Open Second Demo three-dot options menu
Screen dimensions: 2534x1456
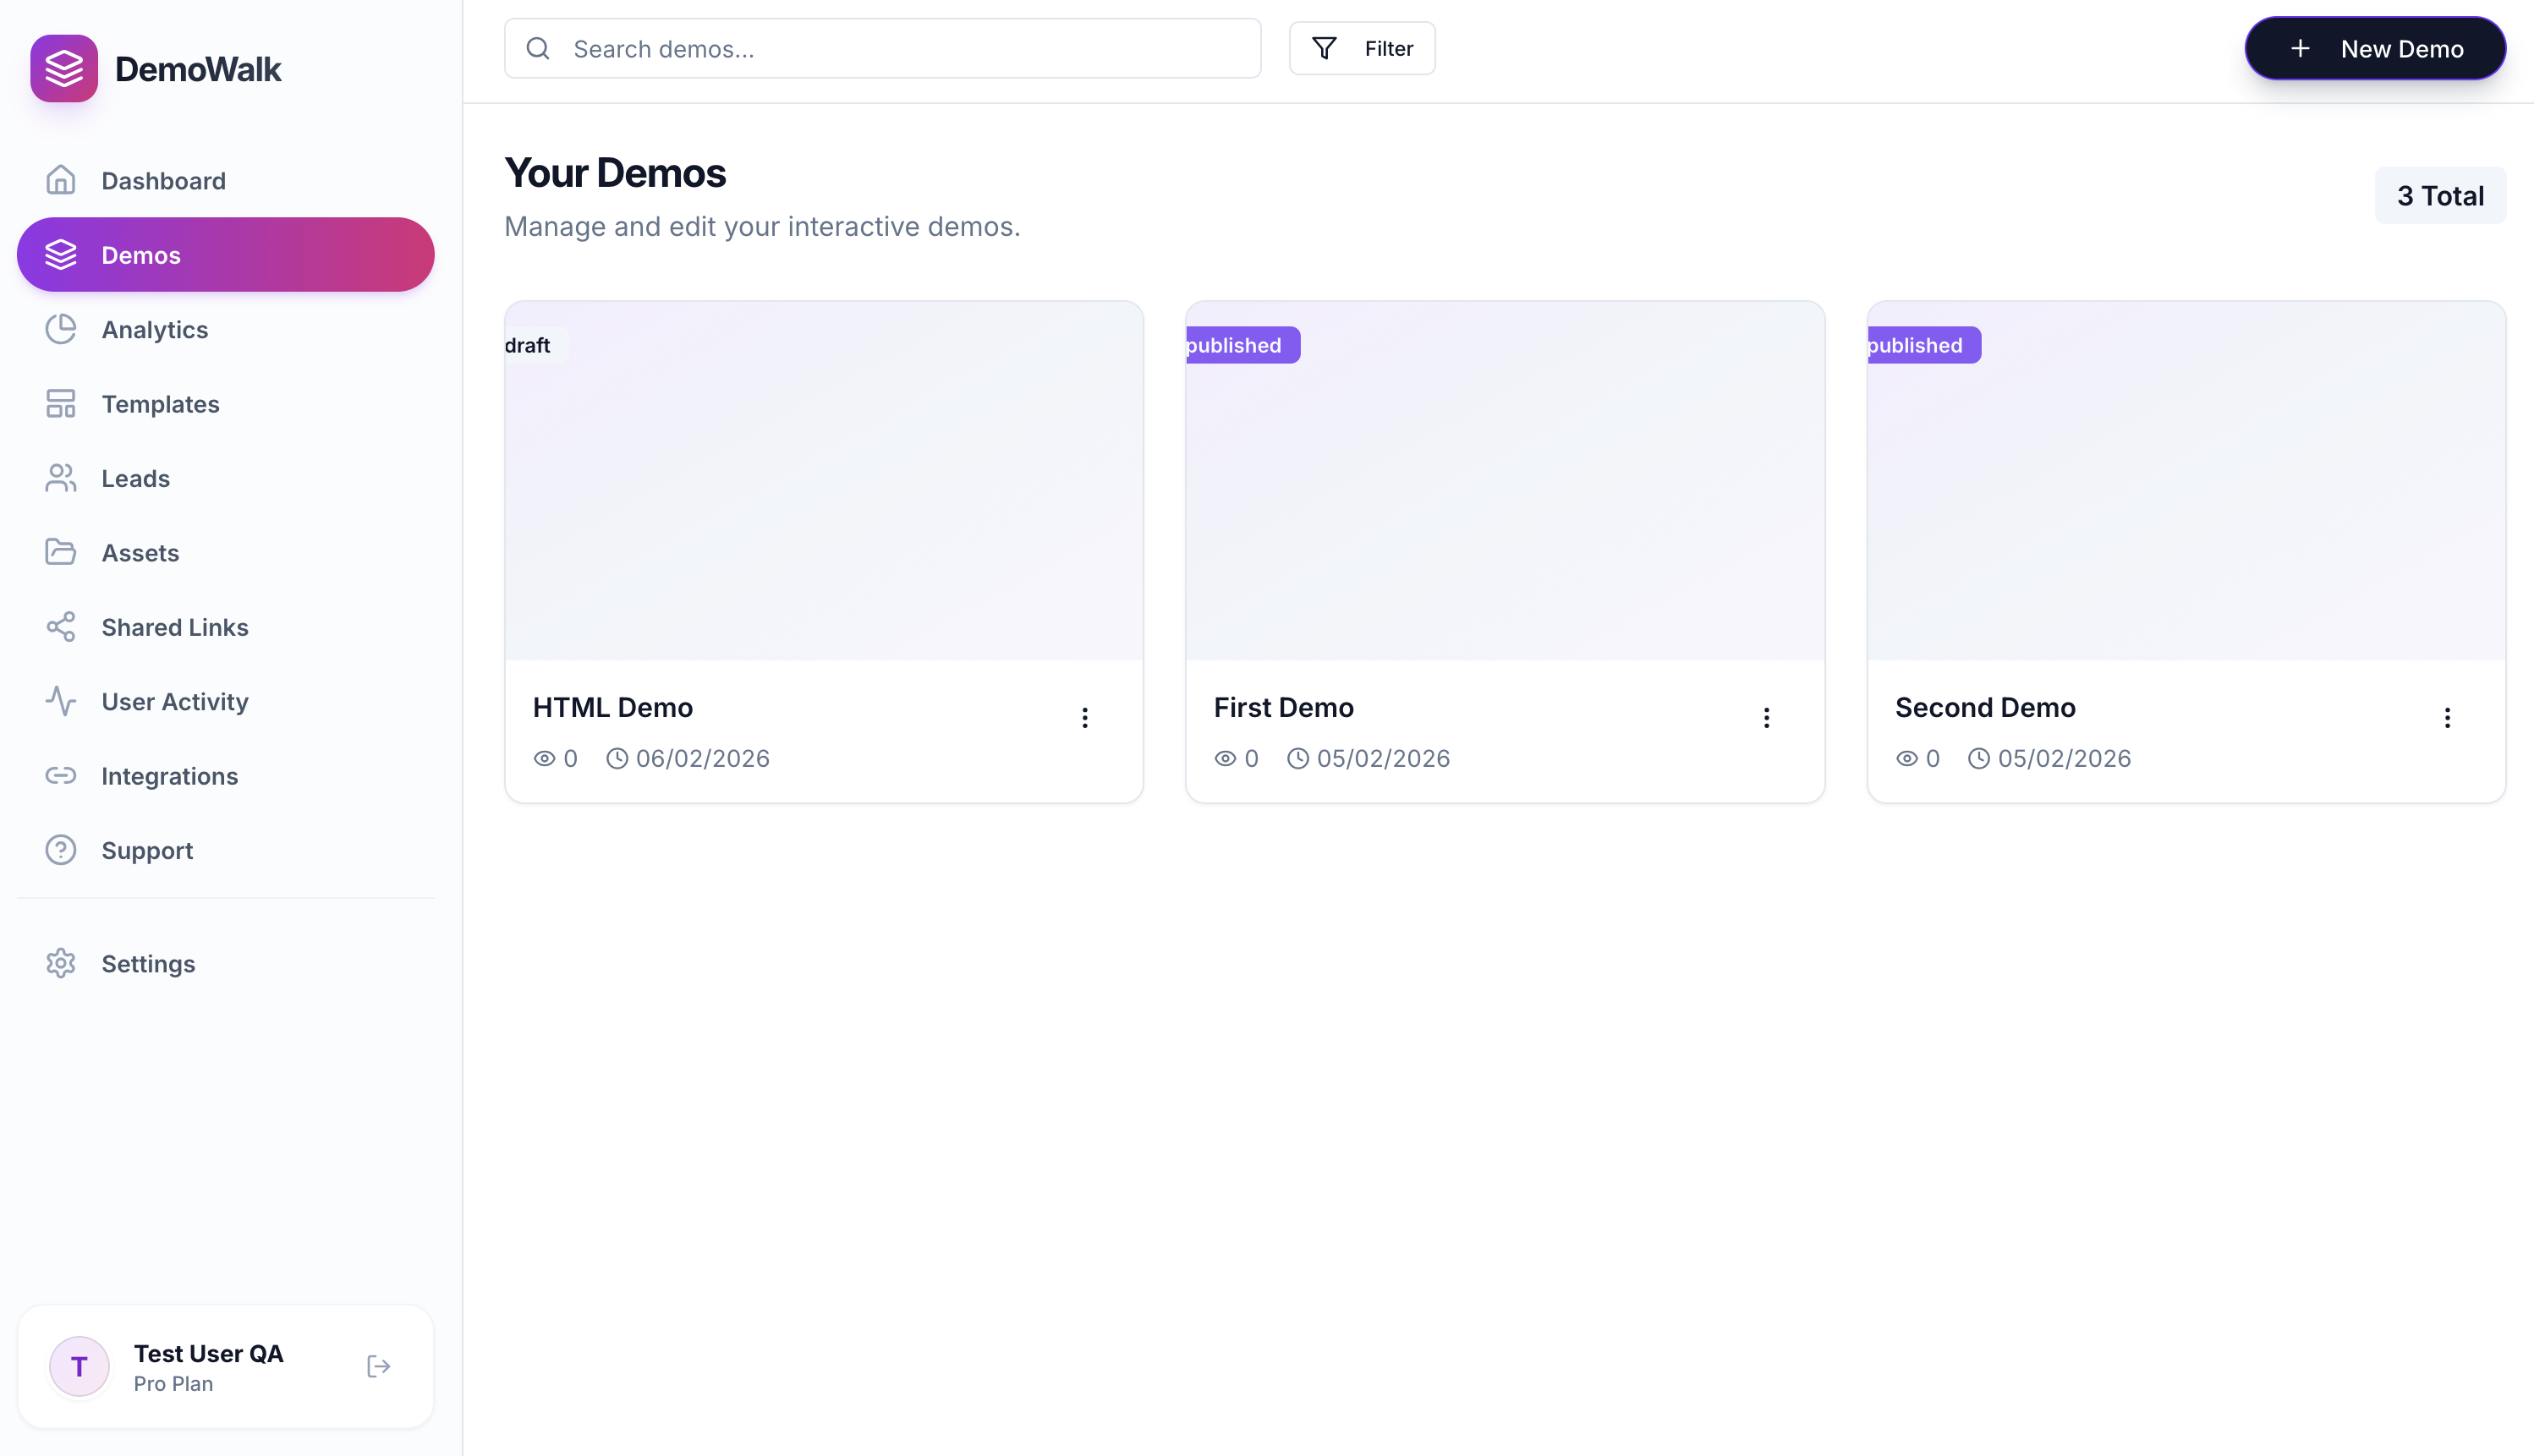click(x=2447, y=717)
